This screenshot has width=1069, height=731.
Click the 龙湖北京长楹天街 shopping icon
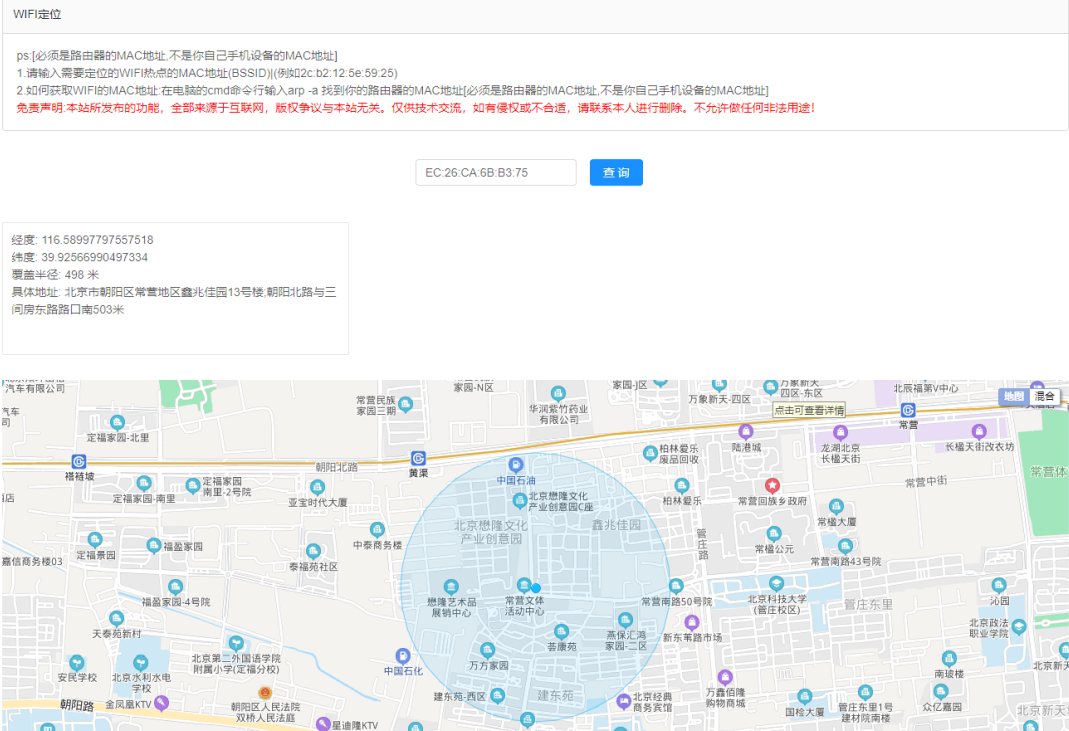[840, 432]
